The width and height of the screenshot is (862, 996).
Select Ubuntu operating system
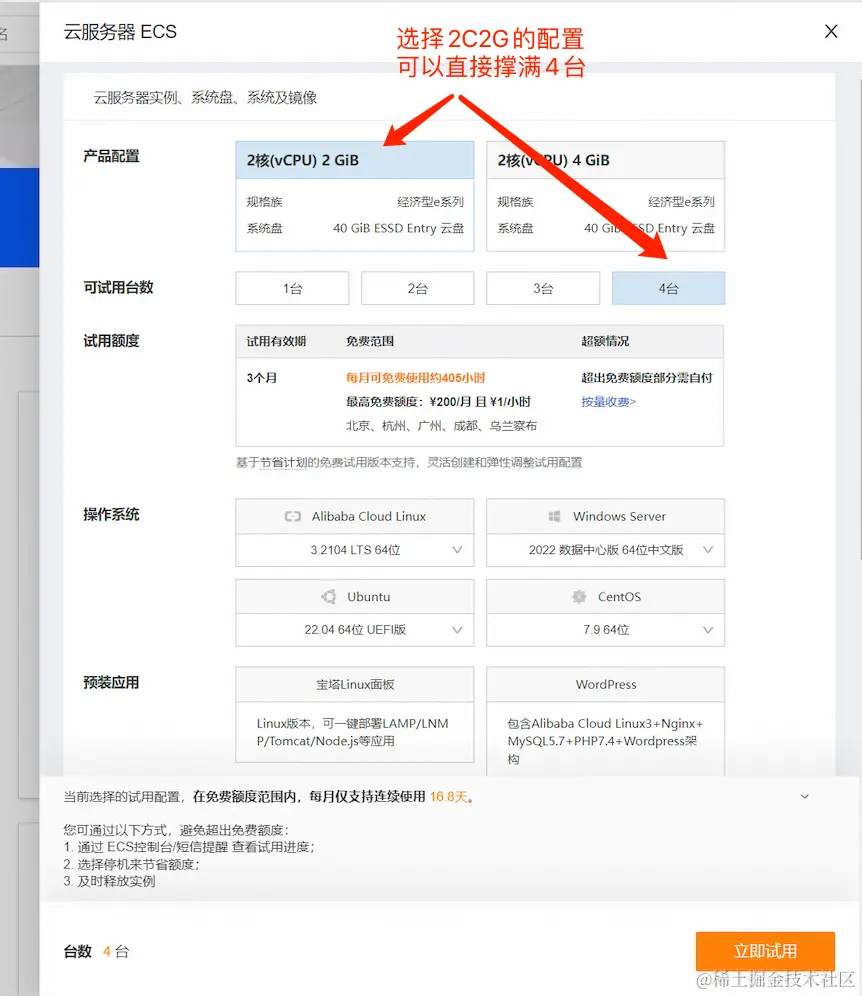pyautogui.click(x=354, y=596)
